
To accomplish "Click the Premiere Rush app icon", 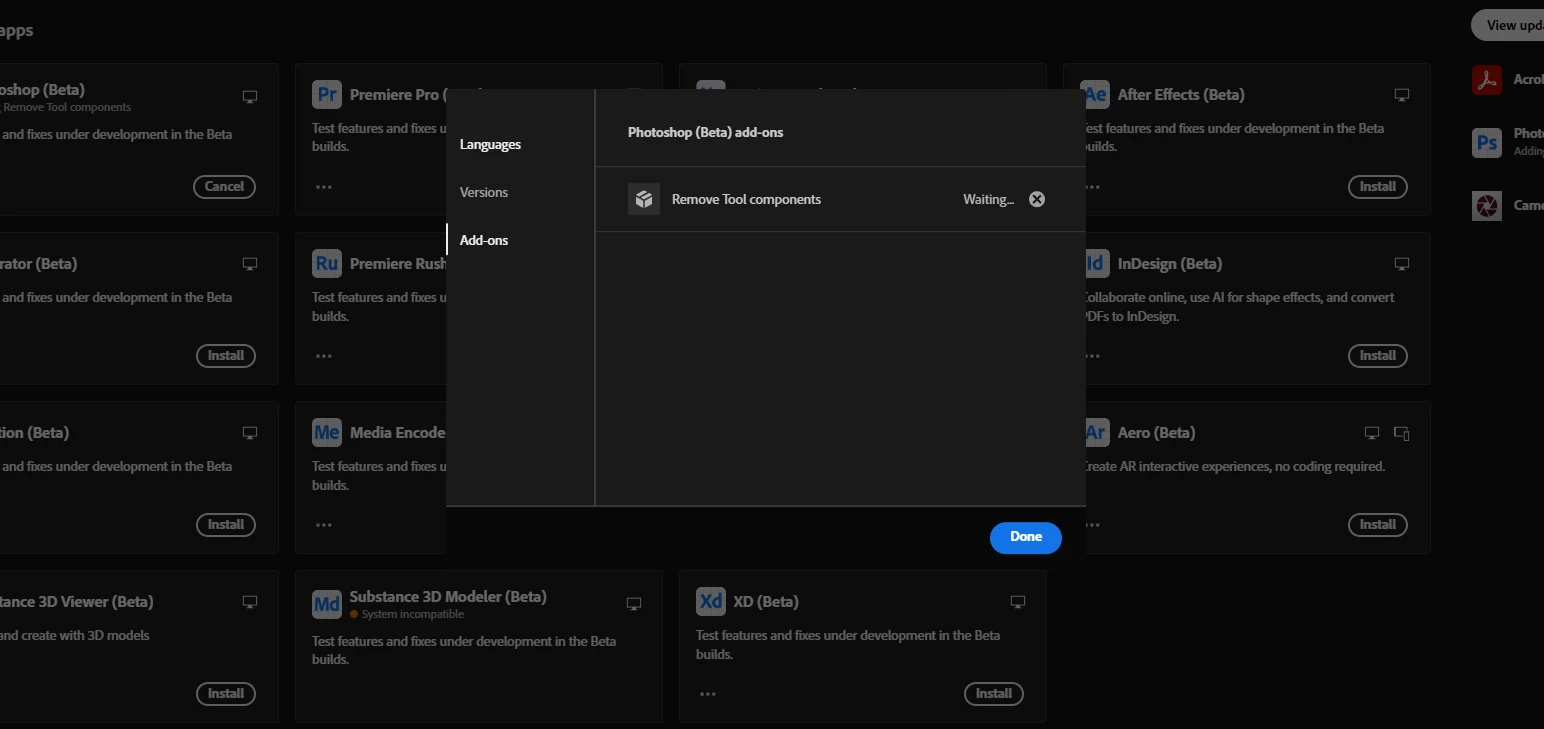I will tap(327, 264).
